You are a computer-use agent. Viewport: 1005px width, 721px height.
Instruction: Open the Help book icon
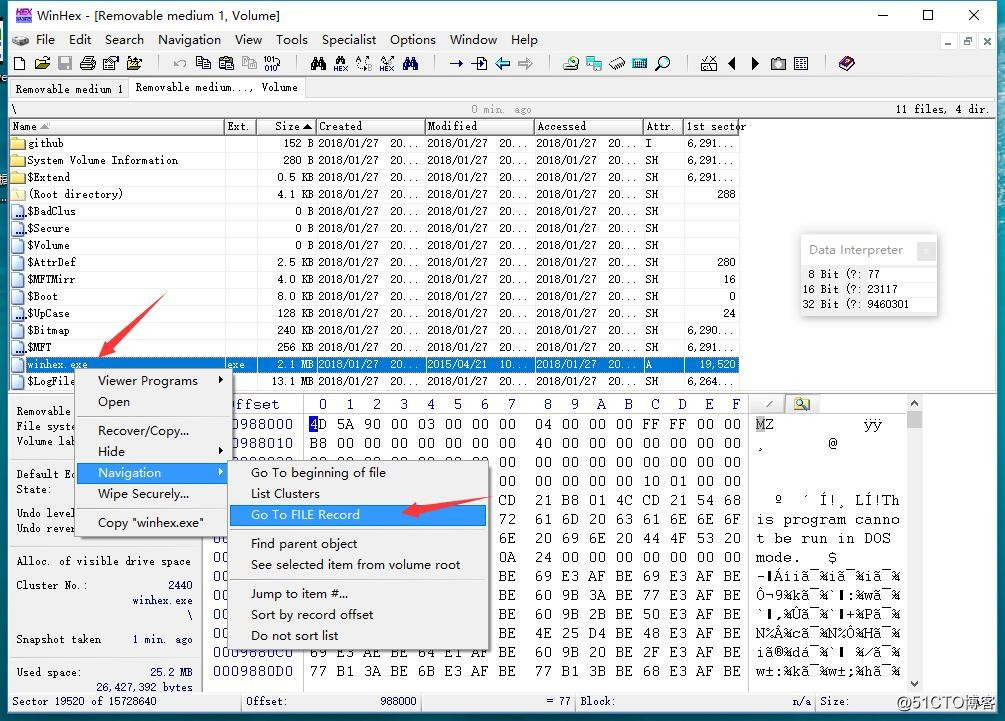click(846, 63)
